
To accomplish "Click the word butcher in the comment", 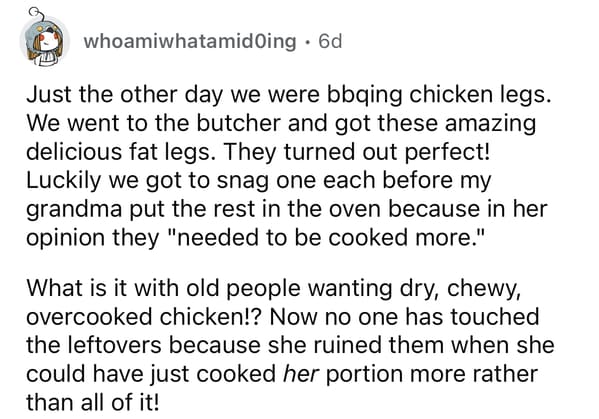I will [240, 123].
